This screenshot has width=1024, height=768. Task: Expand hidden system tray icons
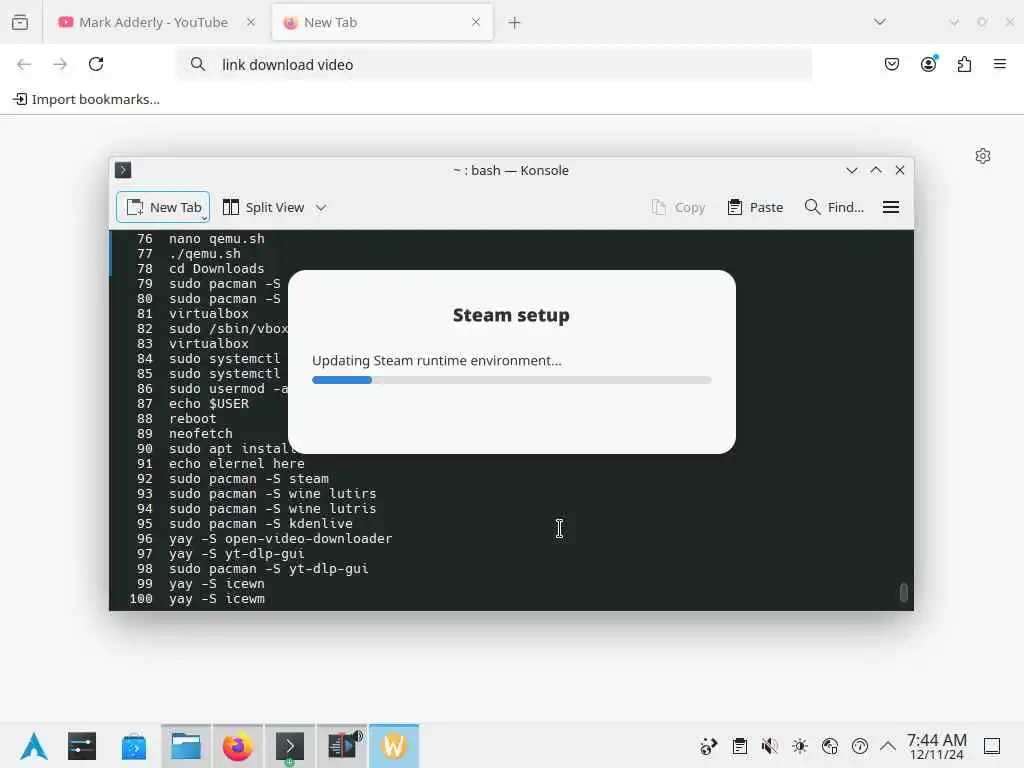click(x=888, y=746)
